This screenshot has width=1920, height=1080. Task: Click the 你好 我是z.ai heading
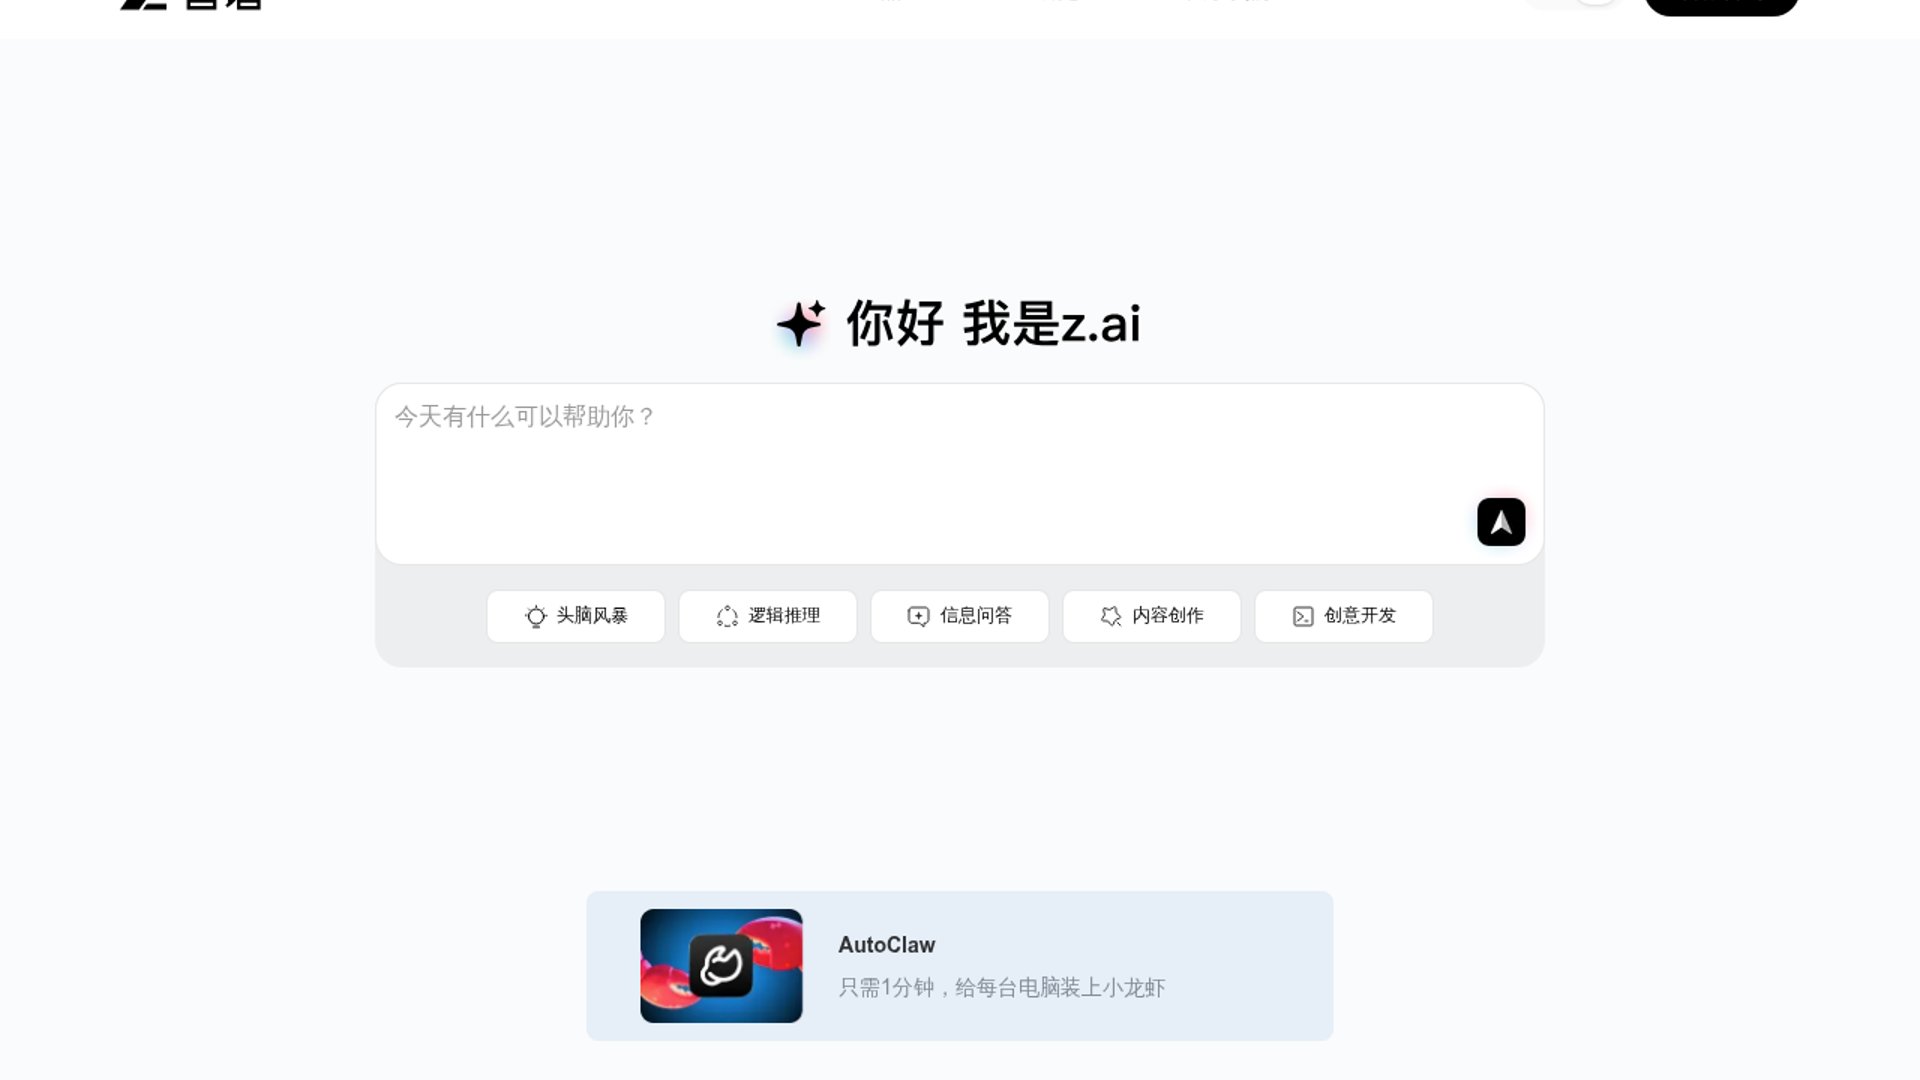(993, 323)
